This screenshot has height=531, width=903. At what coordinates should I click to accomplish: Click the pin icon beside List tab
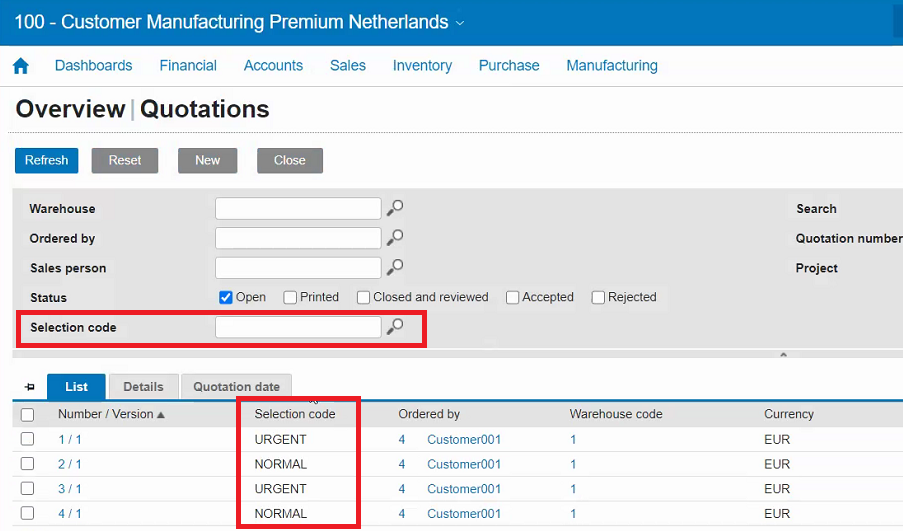coord(29,387)
